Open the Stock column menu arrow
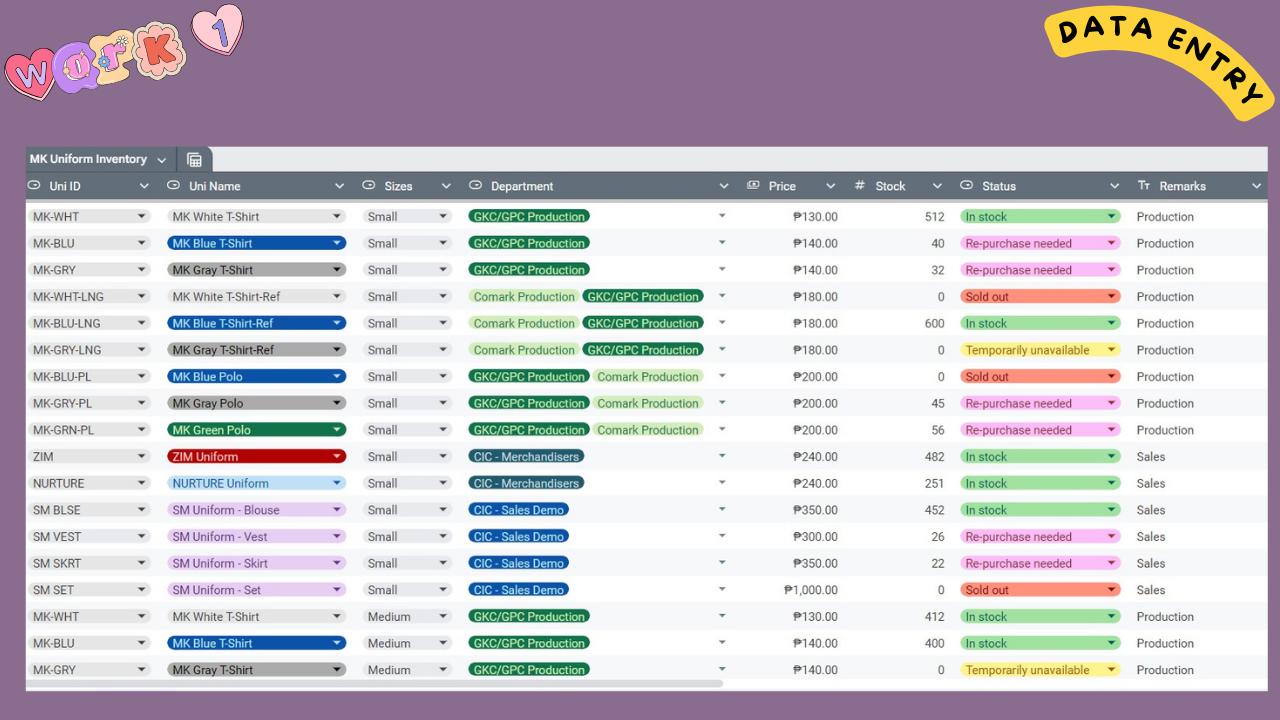Screen dimensions: 1280x720 [937, 186]
